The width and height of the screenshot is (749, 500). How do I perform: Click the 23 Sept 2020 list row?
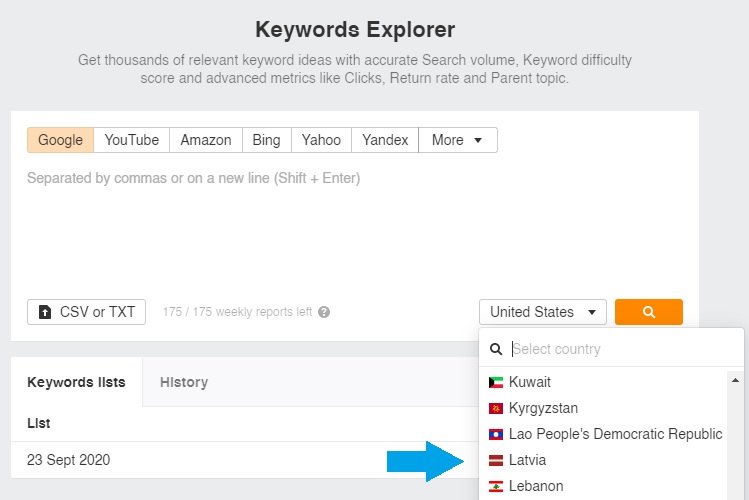245,460
